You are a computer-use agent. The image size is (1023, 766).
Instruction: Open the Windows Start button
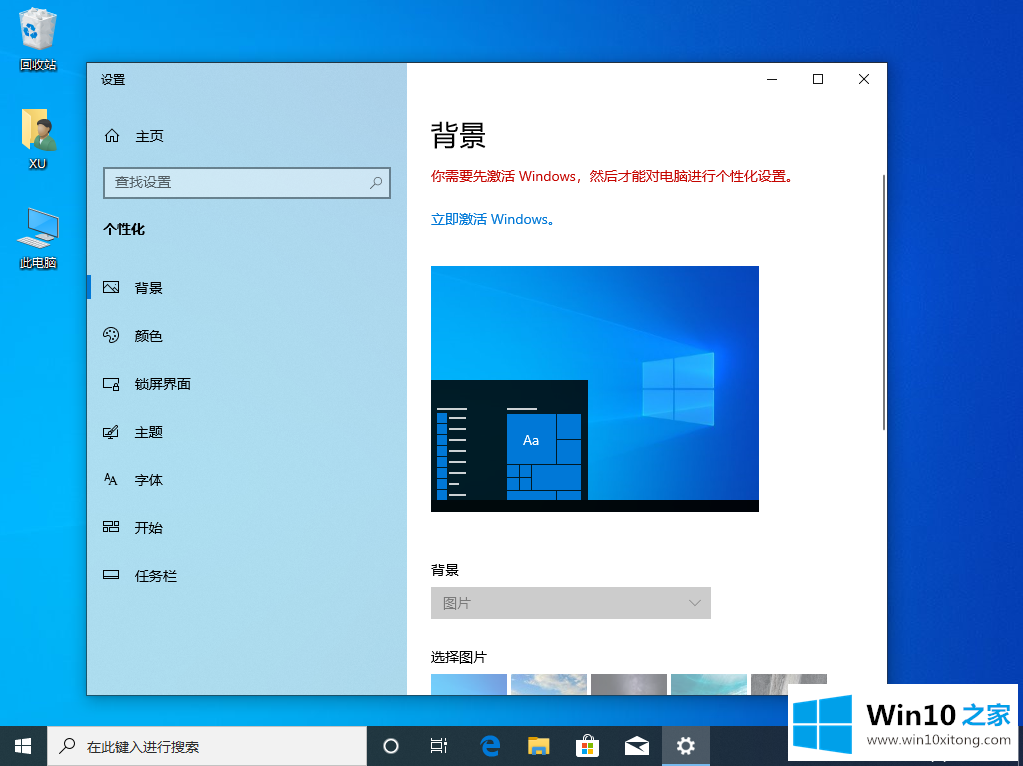23,746
